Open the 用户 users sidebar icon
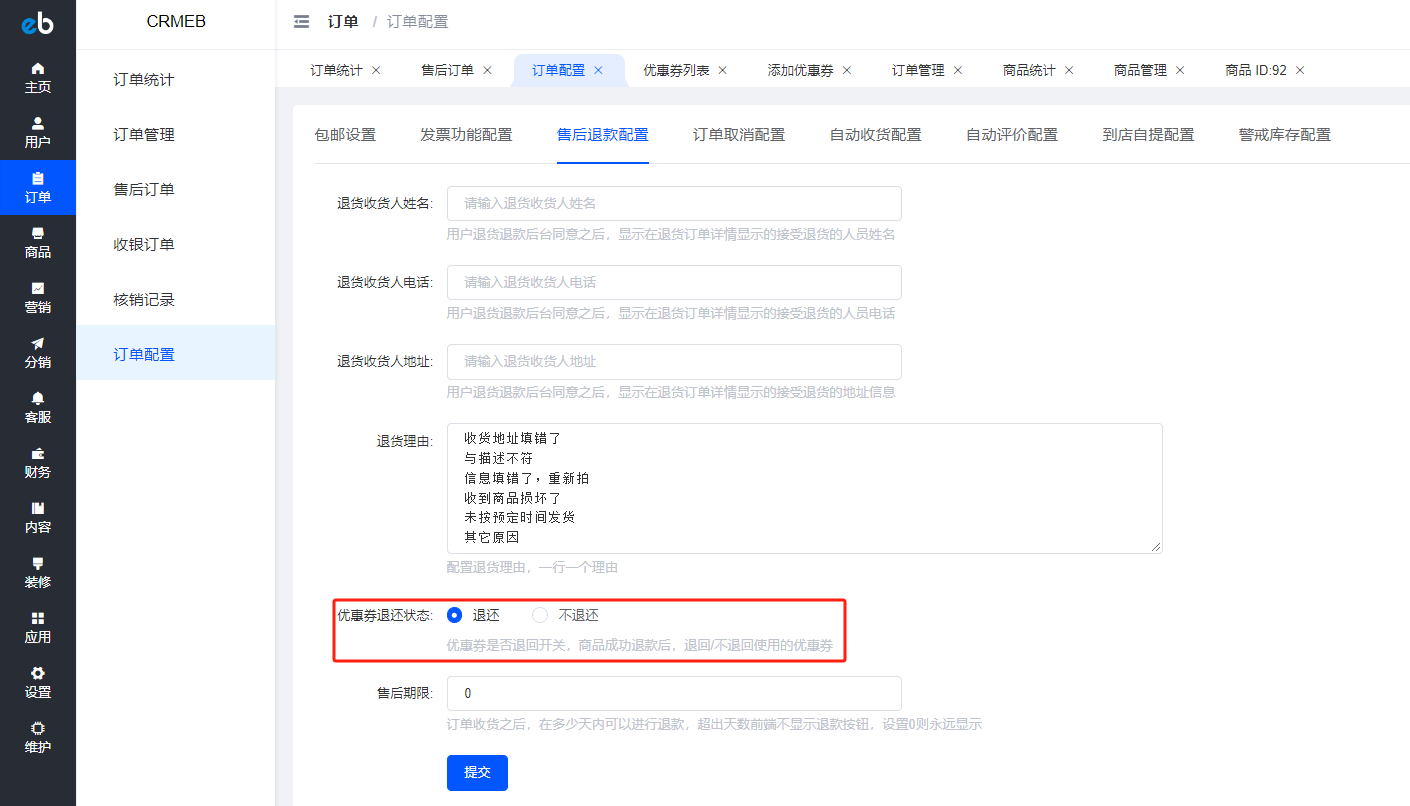 (38, 133)
